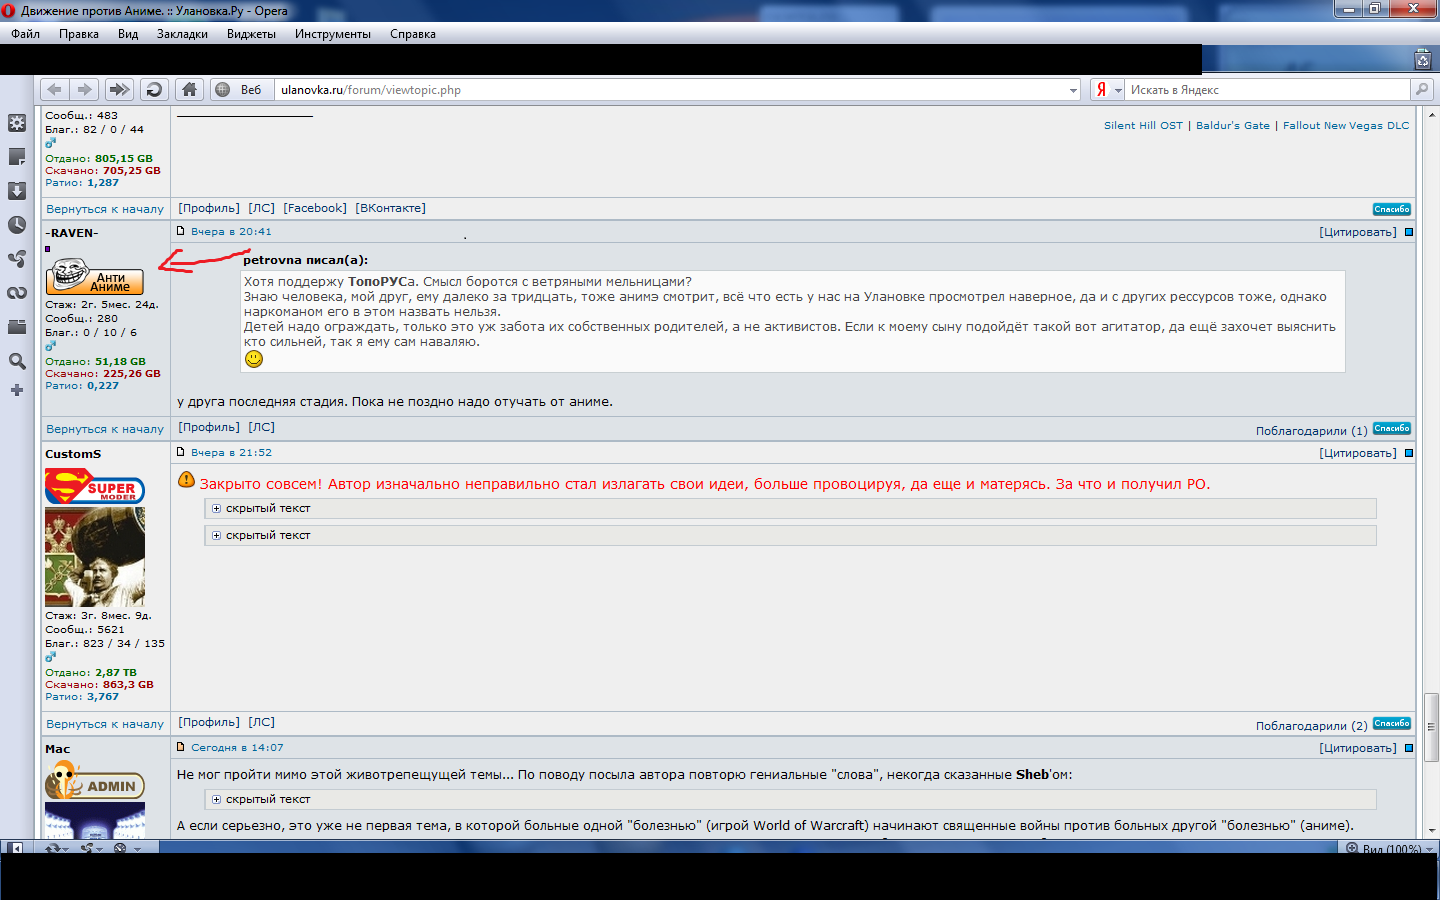Image resolution: width=1440 pixels, height=900 pixels.
Task: Click [Цитировать] on the CustomS post
Action: [x=1358, y=453]
